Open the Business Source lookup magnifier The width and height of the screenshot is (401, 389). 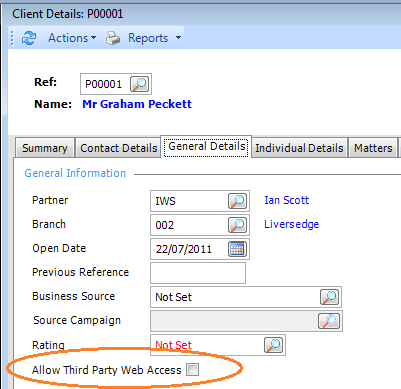click(x=330, y=297)
